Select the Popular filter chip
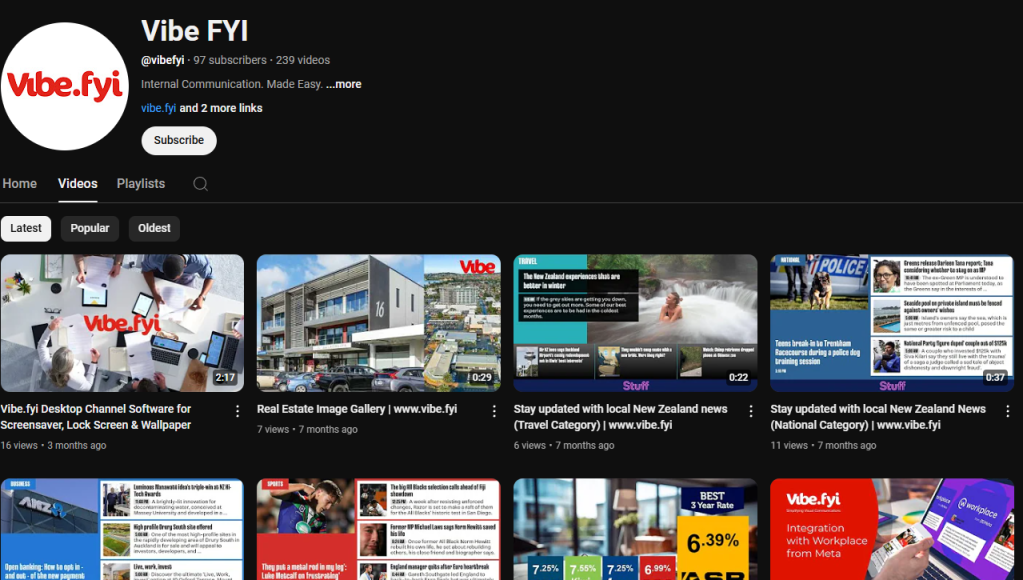 90,228
